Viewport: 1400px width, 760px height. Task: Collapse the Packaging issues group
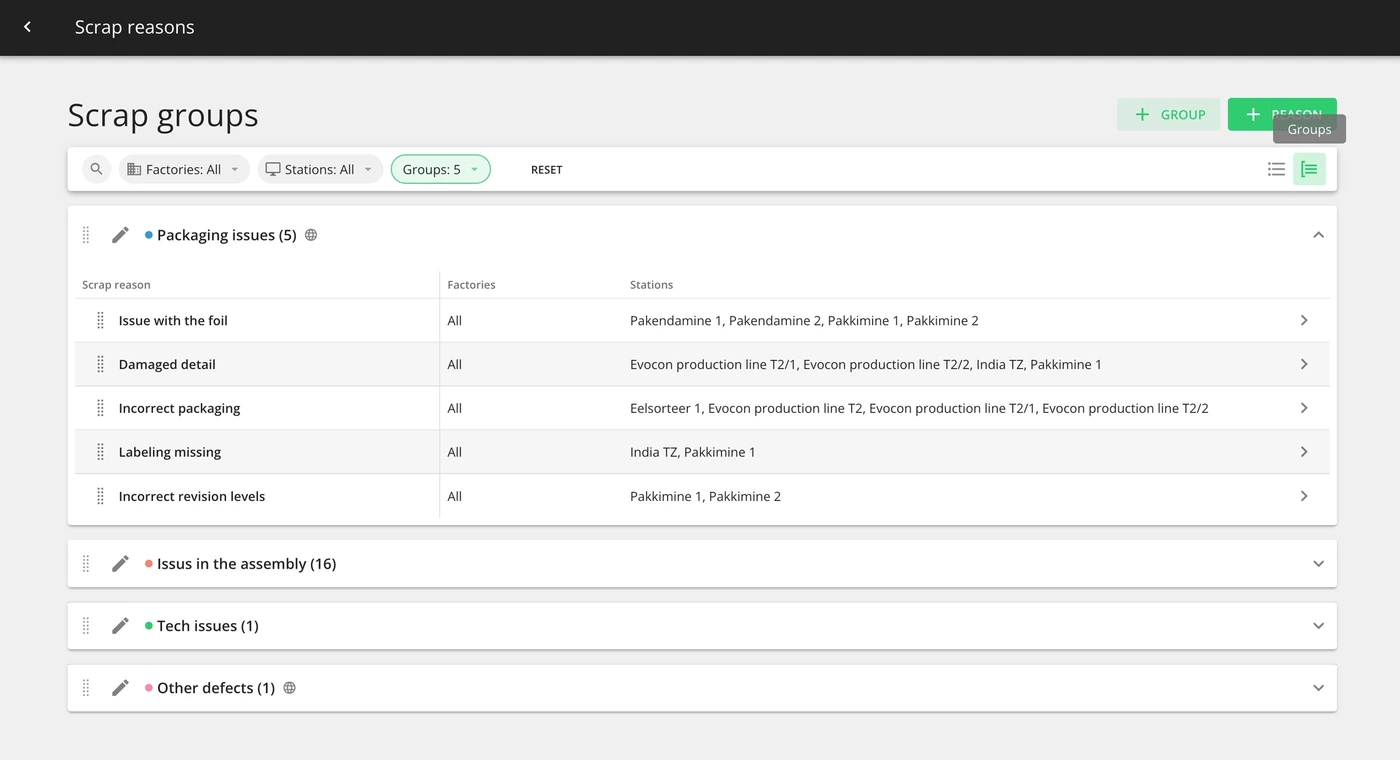coord(1318,235)
